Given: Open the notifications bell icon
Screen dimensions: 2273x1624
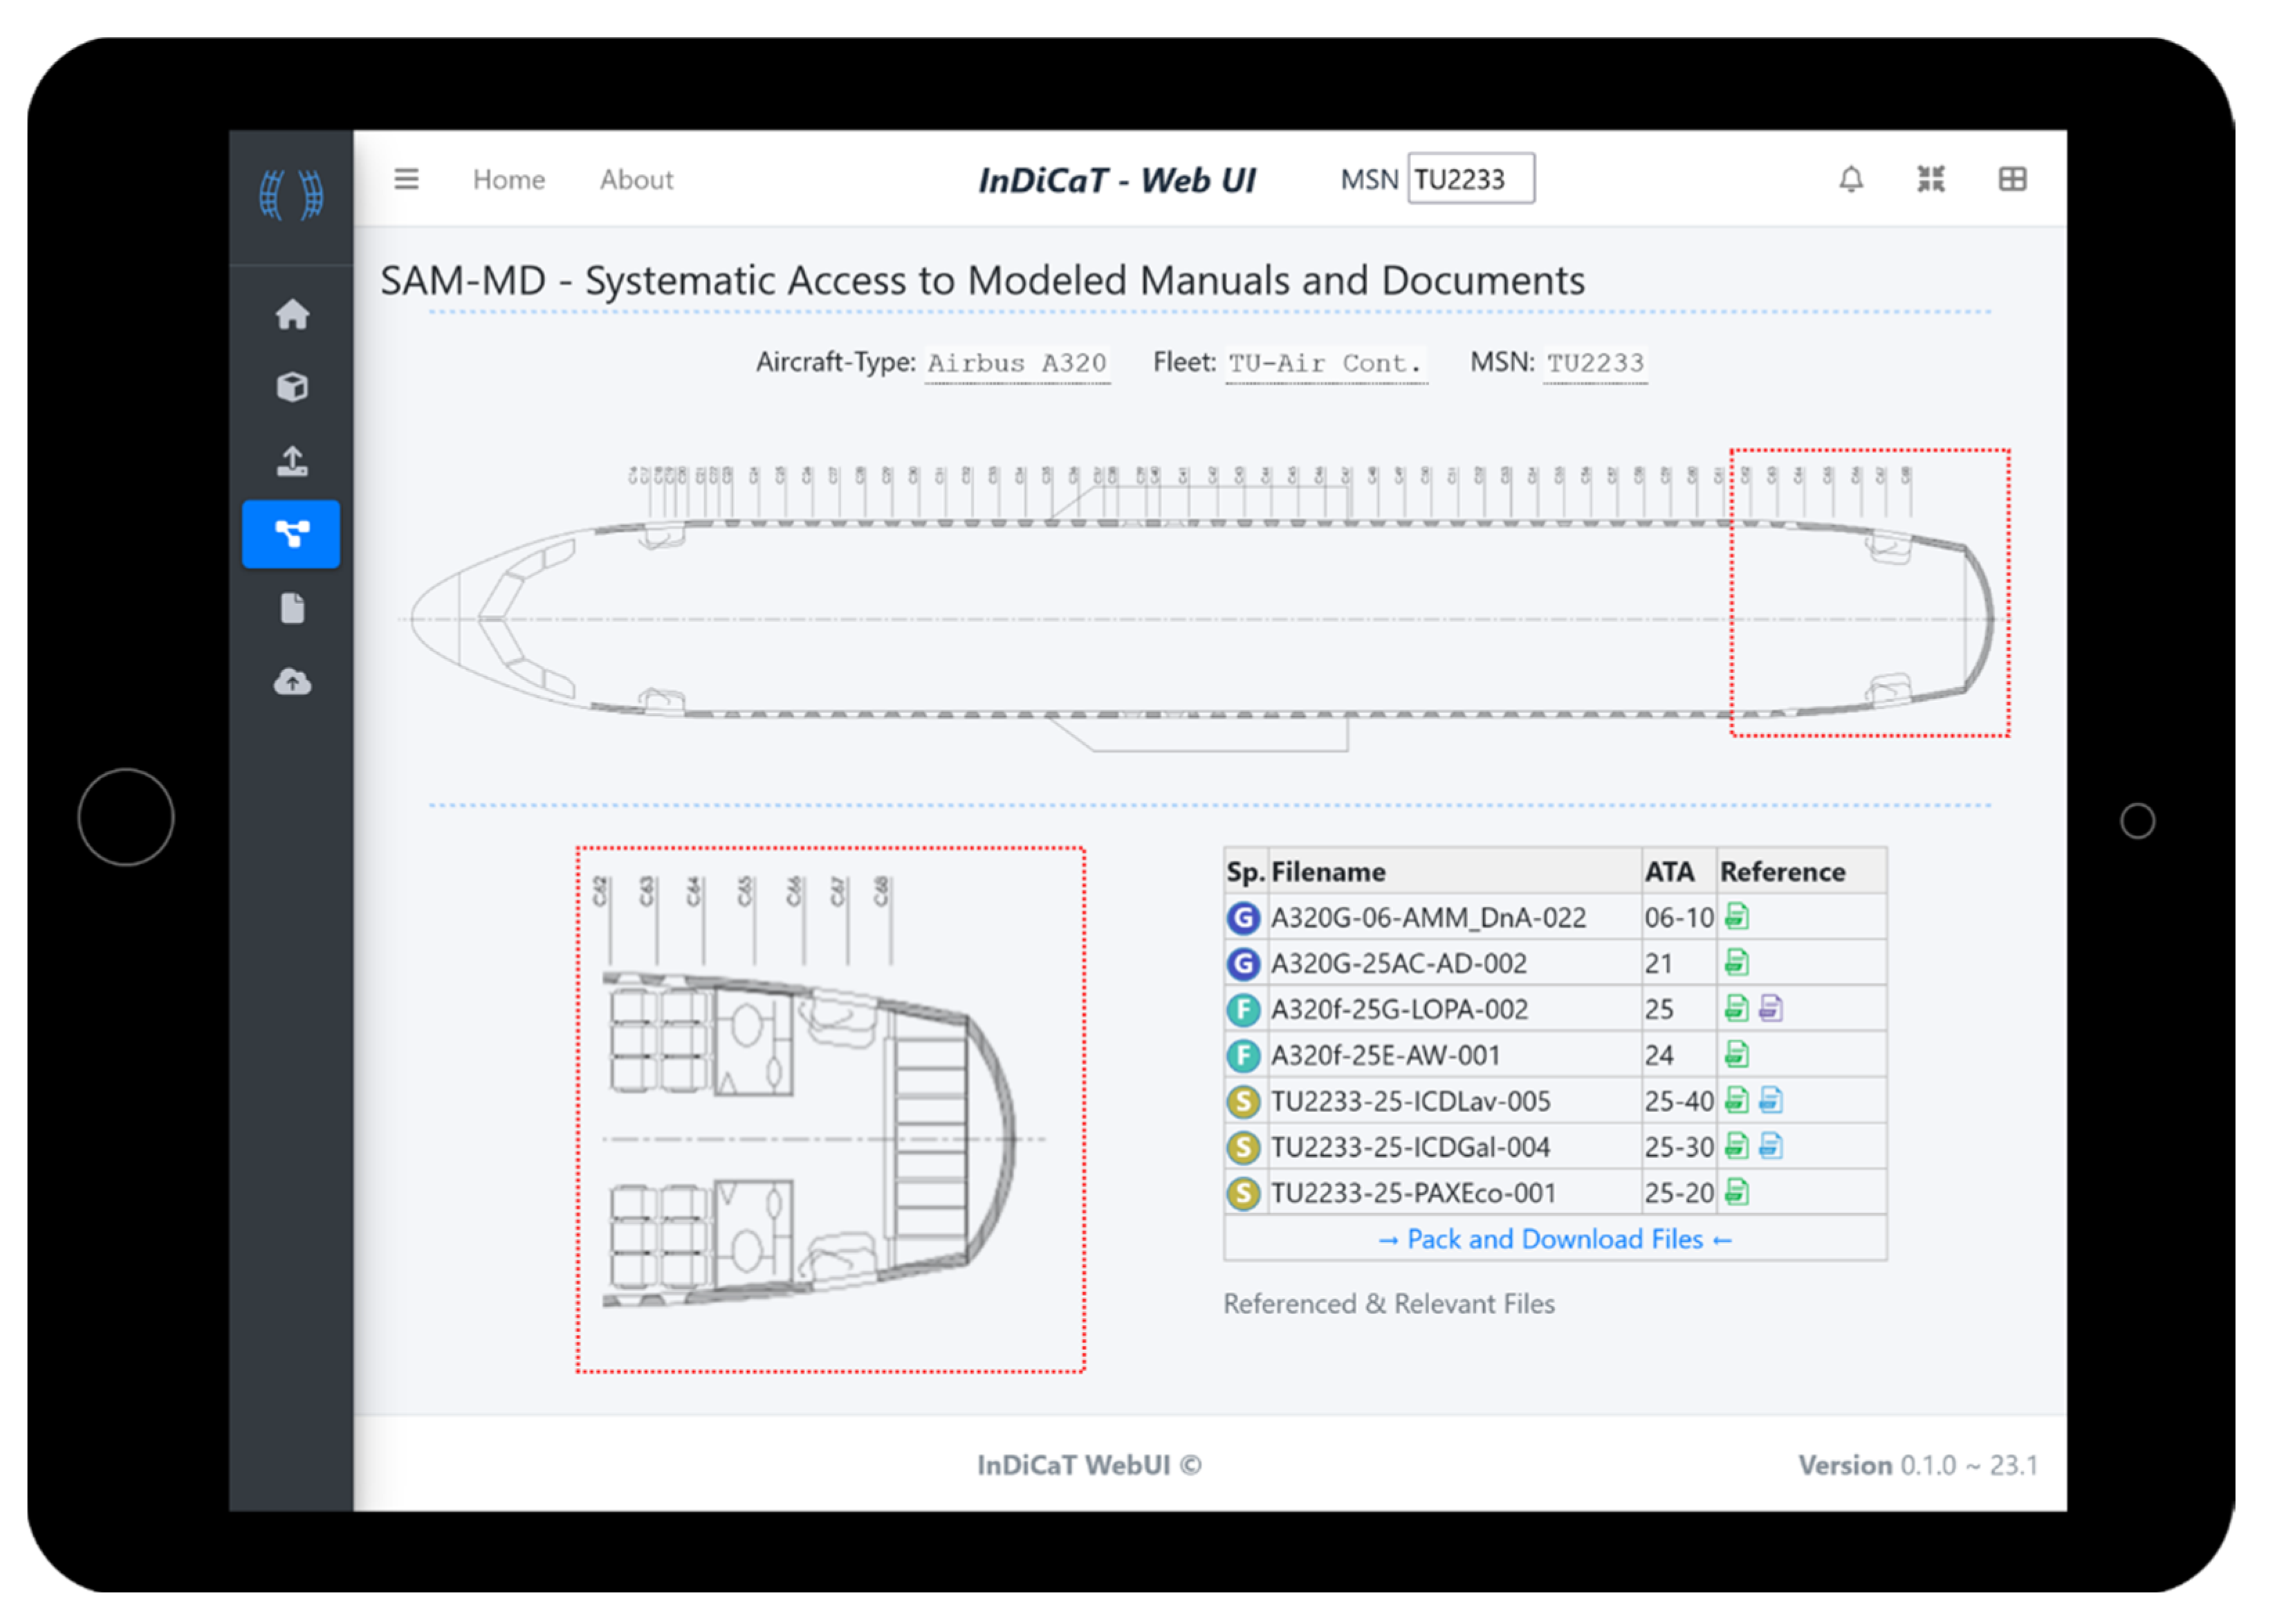Looking at the screenshot, I should click(1851, 180).
